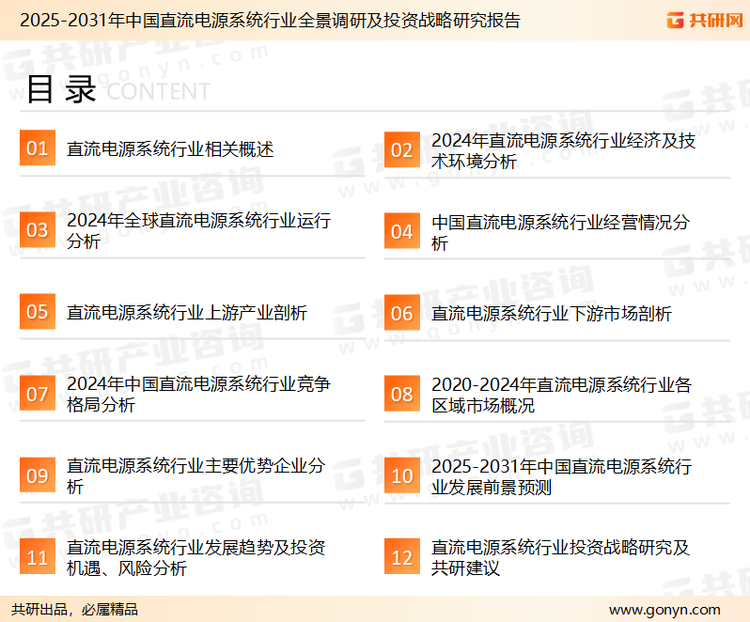Screen dimensions: 750x622
Task: Open the www.gonyn.com footer link
Action: click(665, 610)
